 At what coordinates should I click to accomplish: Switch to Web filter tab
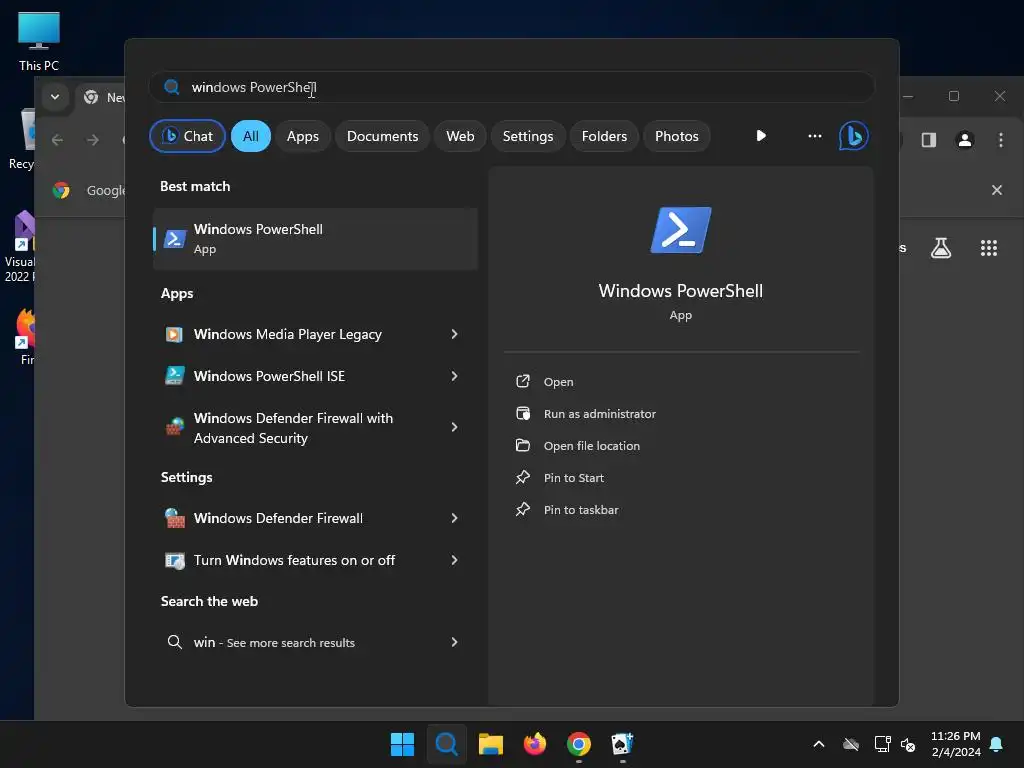coord(460,136)
